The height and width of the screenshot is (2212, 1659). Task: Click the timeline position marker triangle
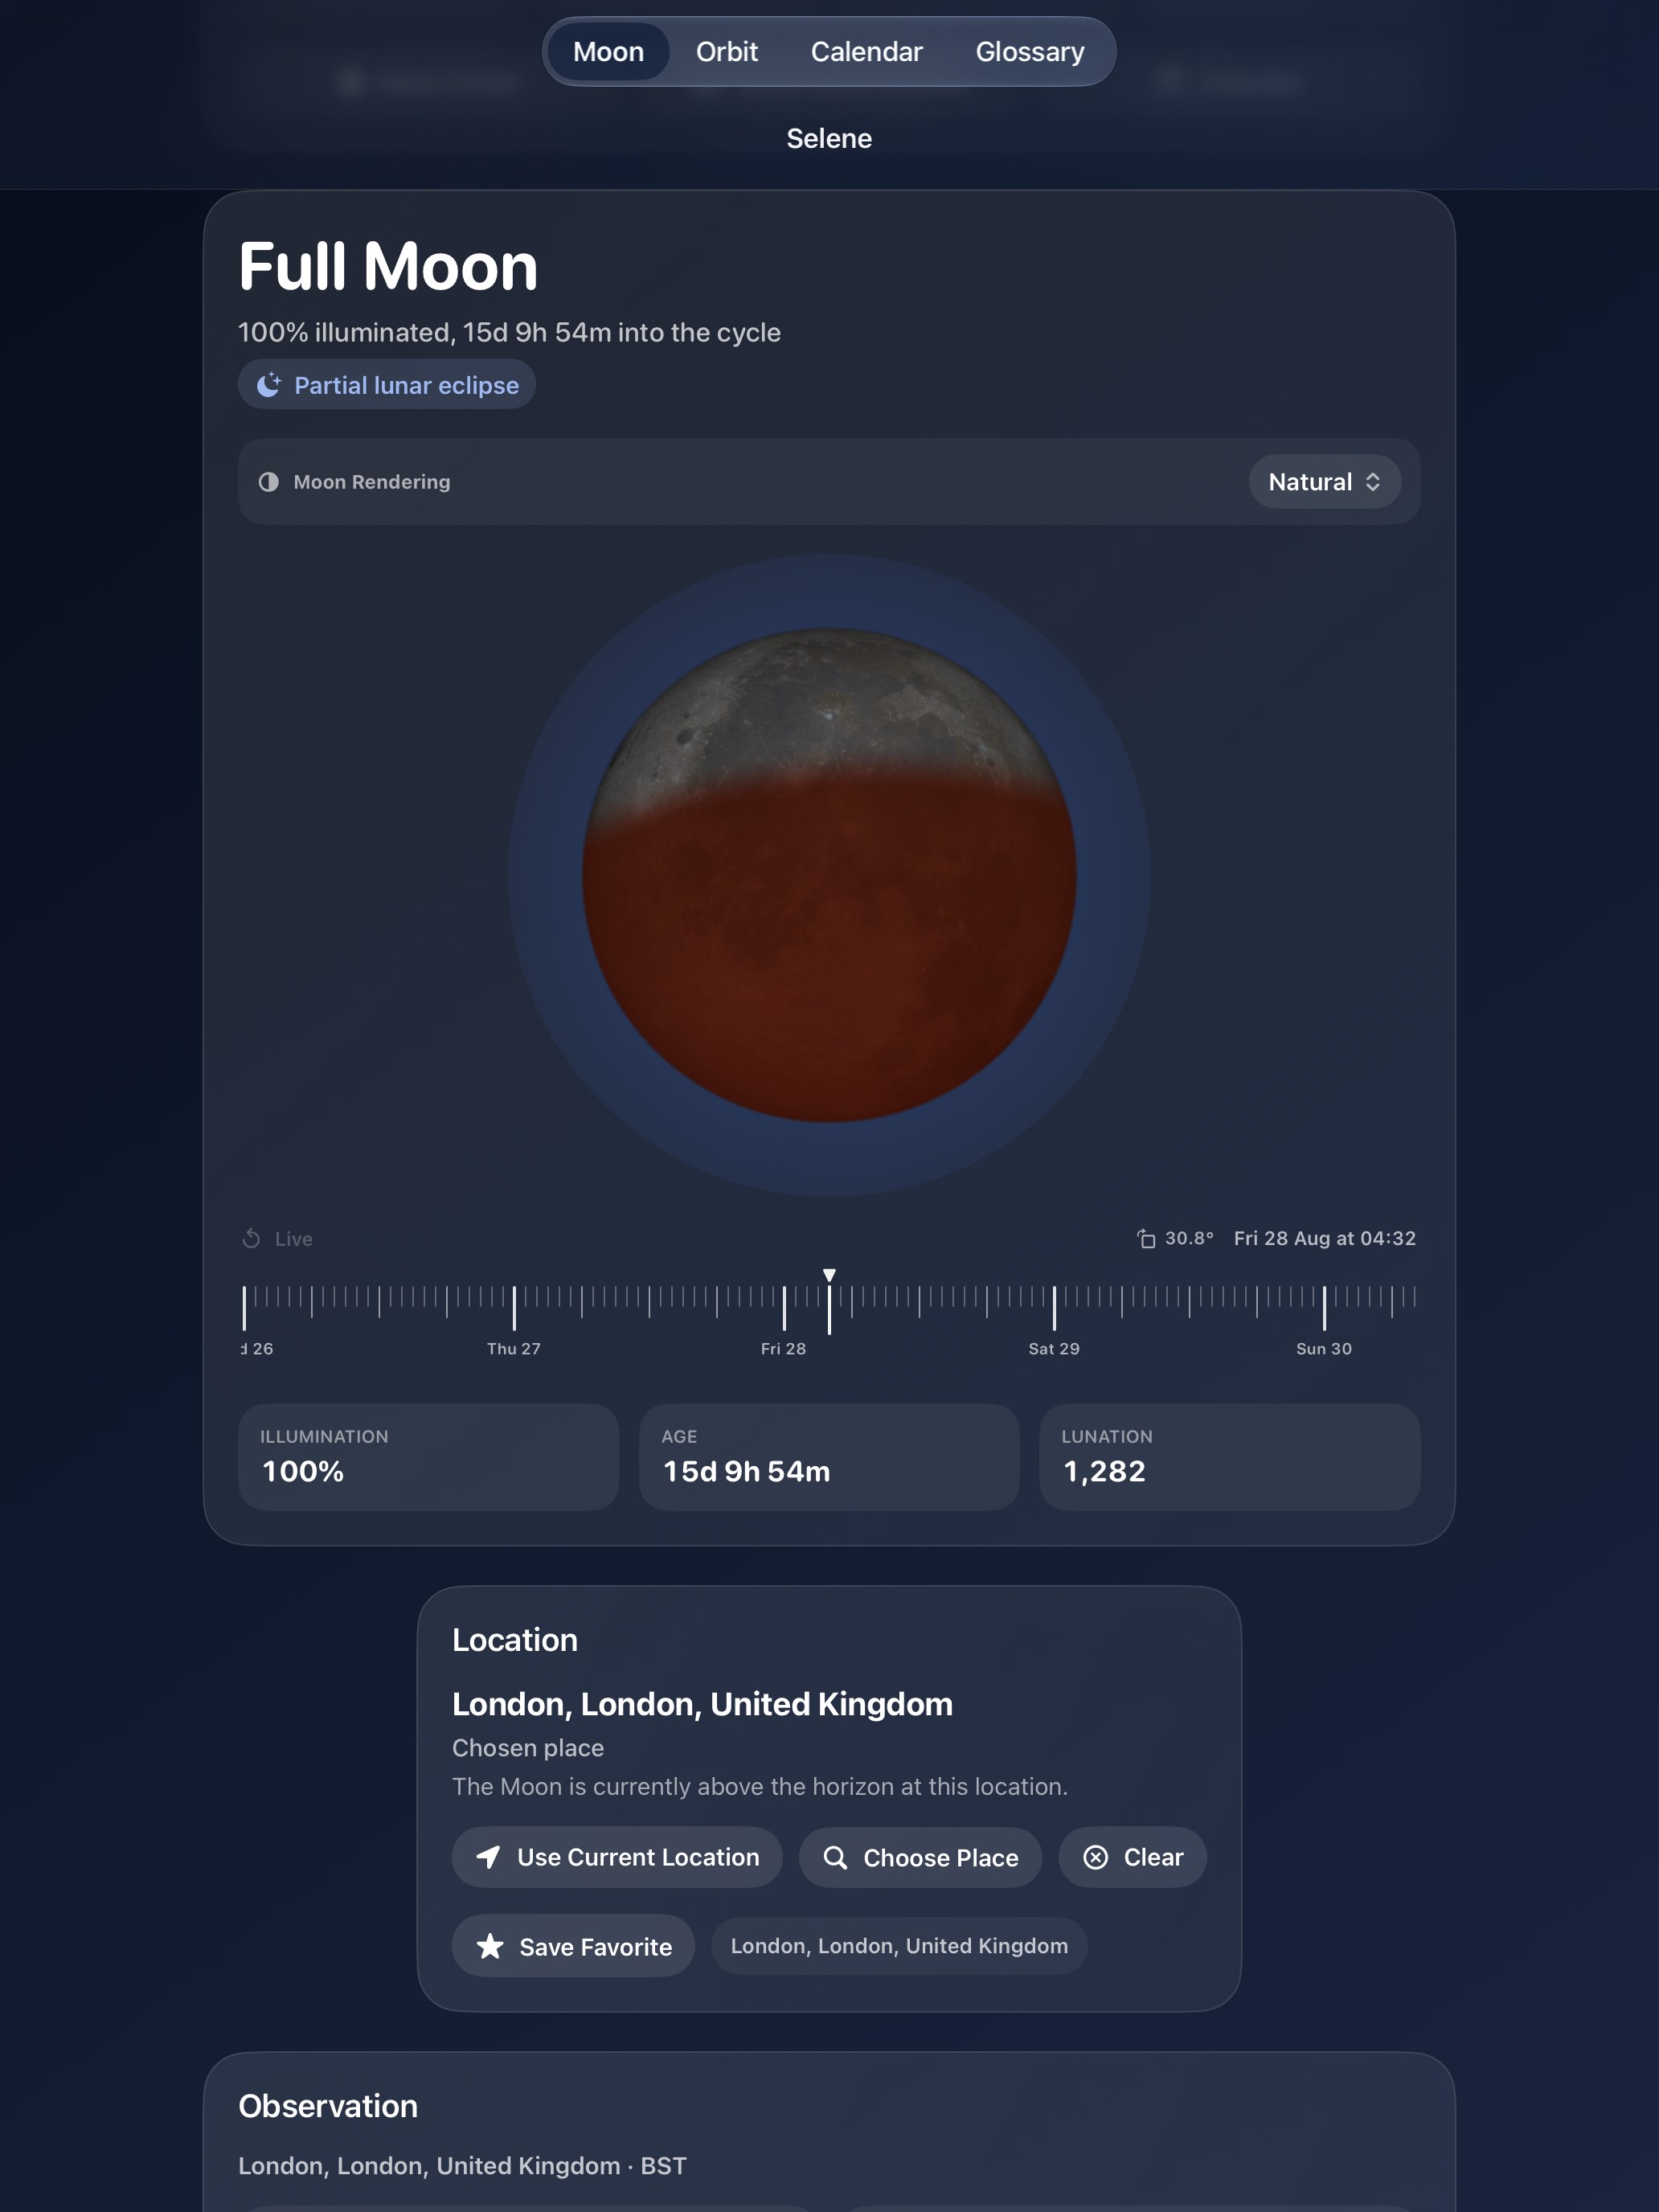pos(829,1275)
